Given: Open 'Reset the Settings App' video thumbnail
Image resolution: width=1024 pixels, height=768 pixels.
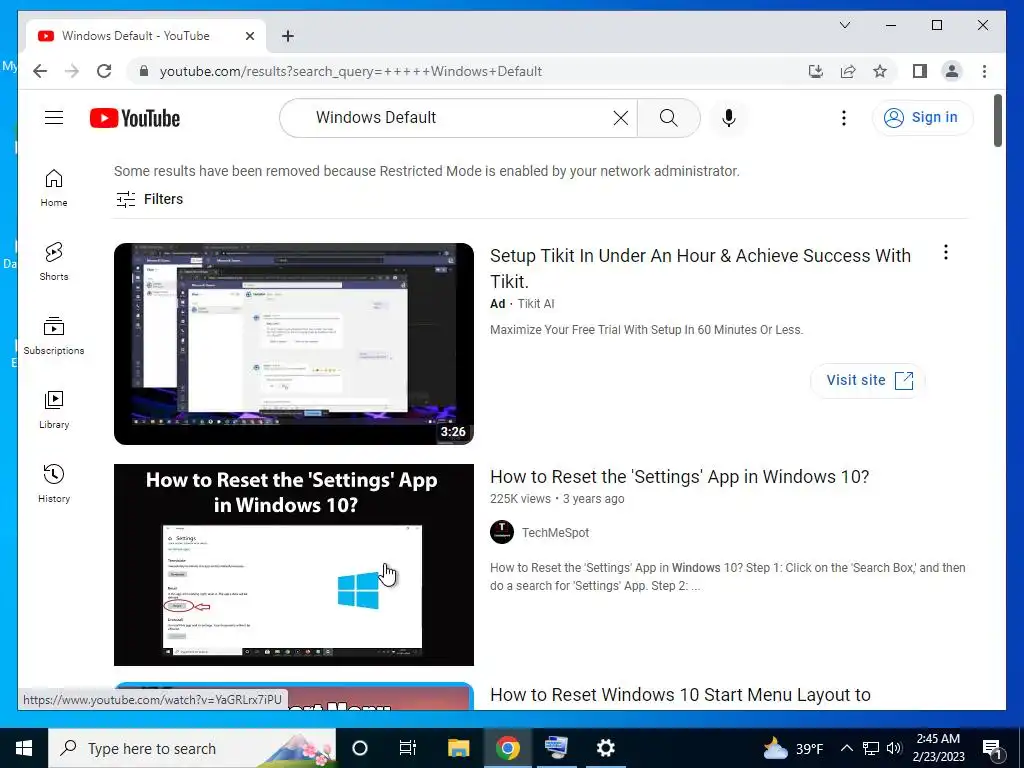Looking at the screenshot, I should (294, 565).
